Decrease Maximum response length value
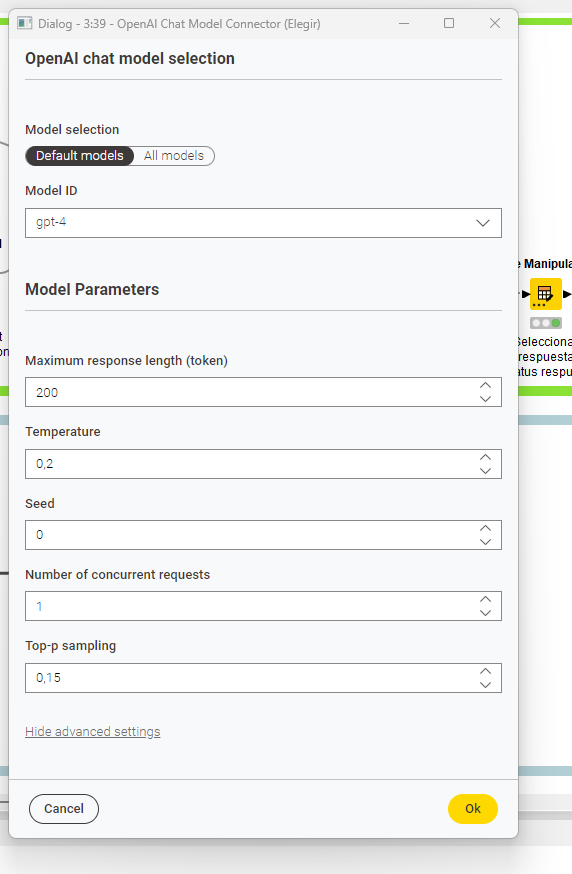 (486, 399)
